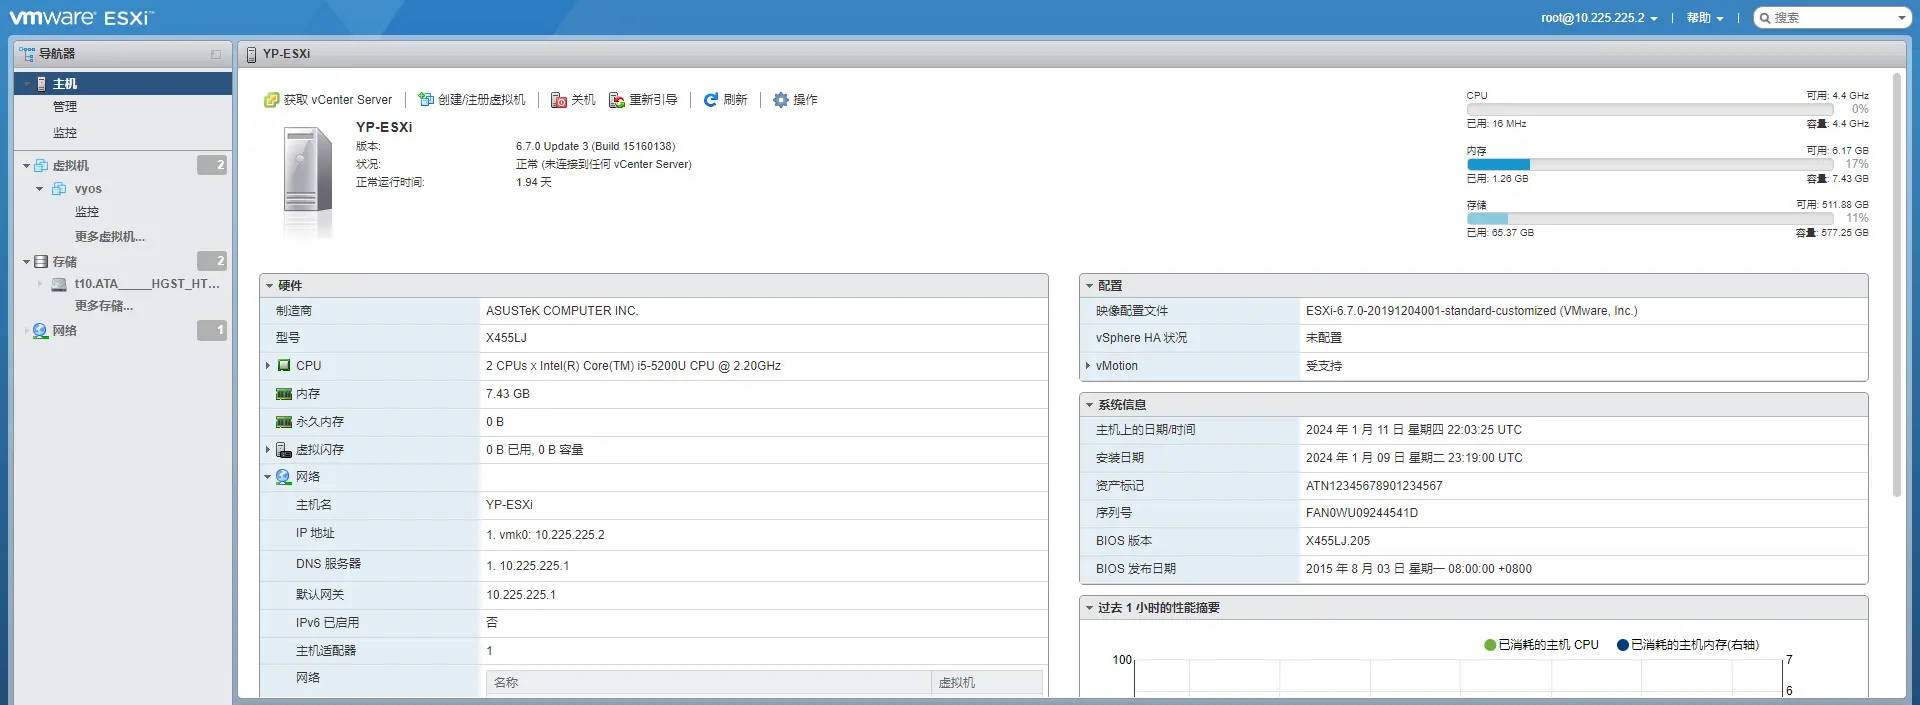
Task: Collapse the 硬件 panel header
Action: (269, 286)
